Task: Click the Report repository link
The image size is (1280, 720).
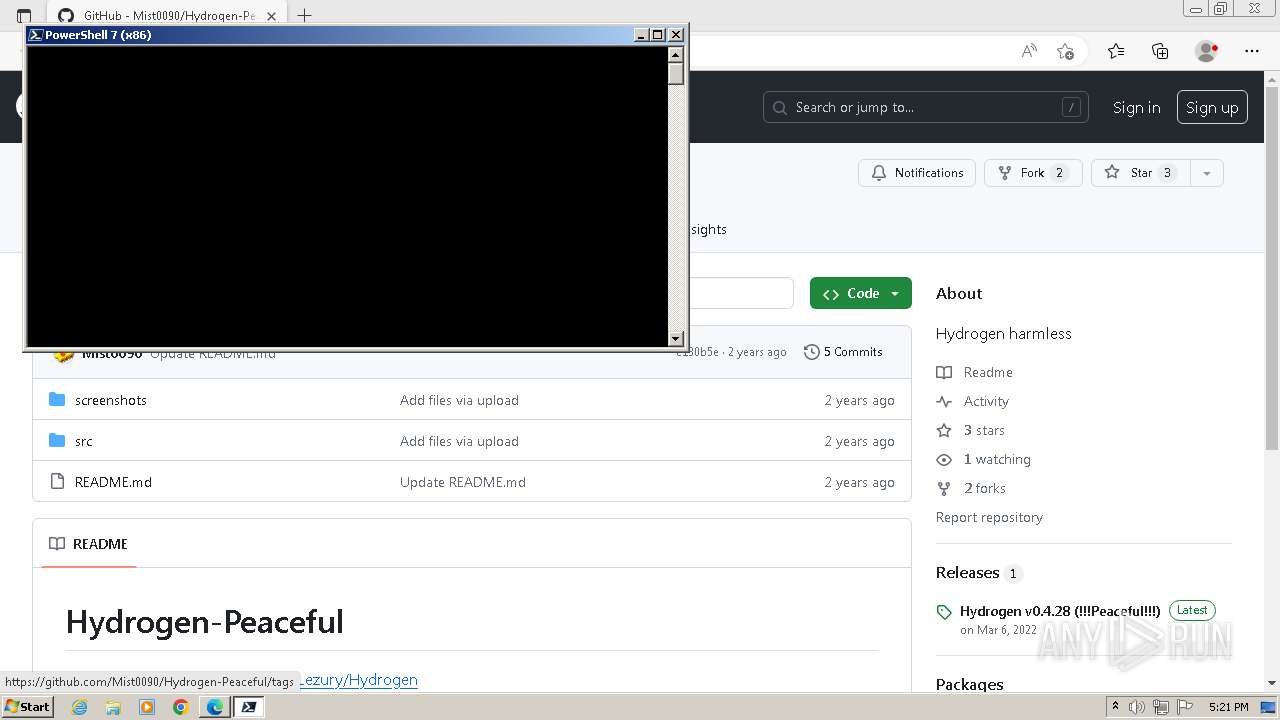Action: pyautogui.click(x=989, y=517)
